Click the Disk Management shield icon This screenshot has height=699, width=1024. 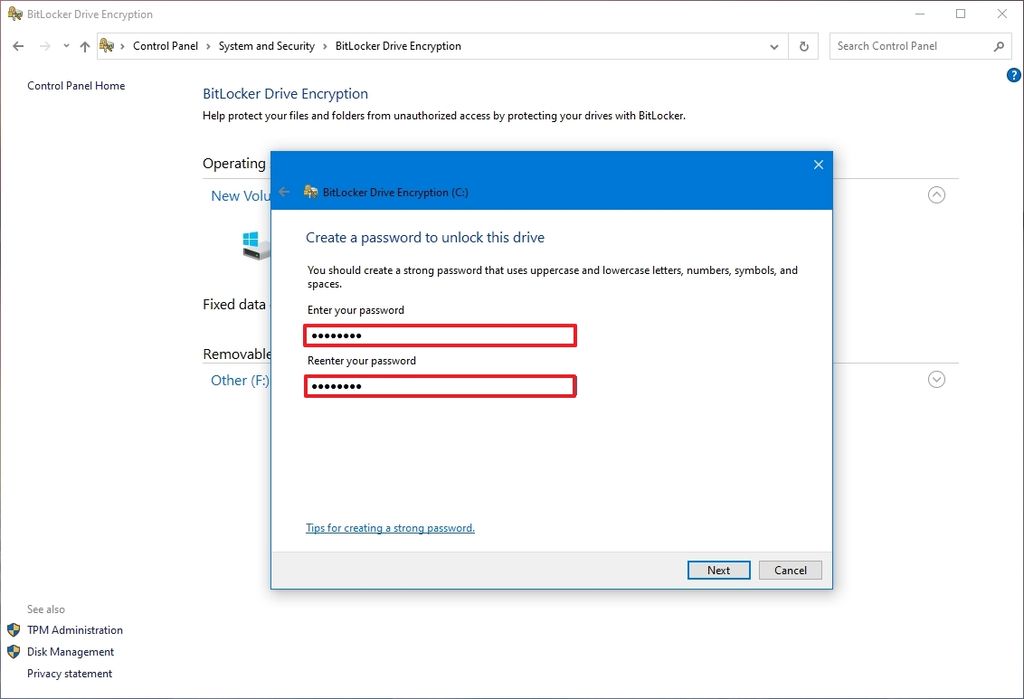click(x=12, y=651)
